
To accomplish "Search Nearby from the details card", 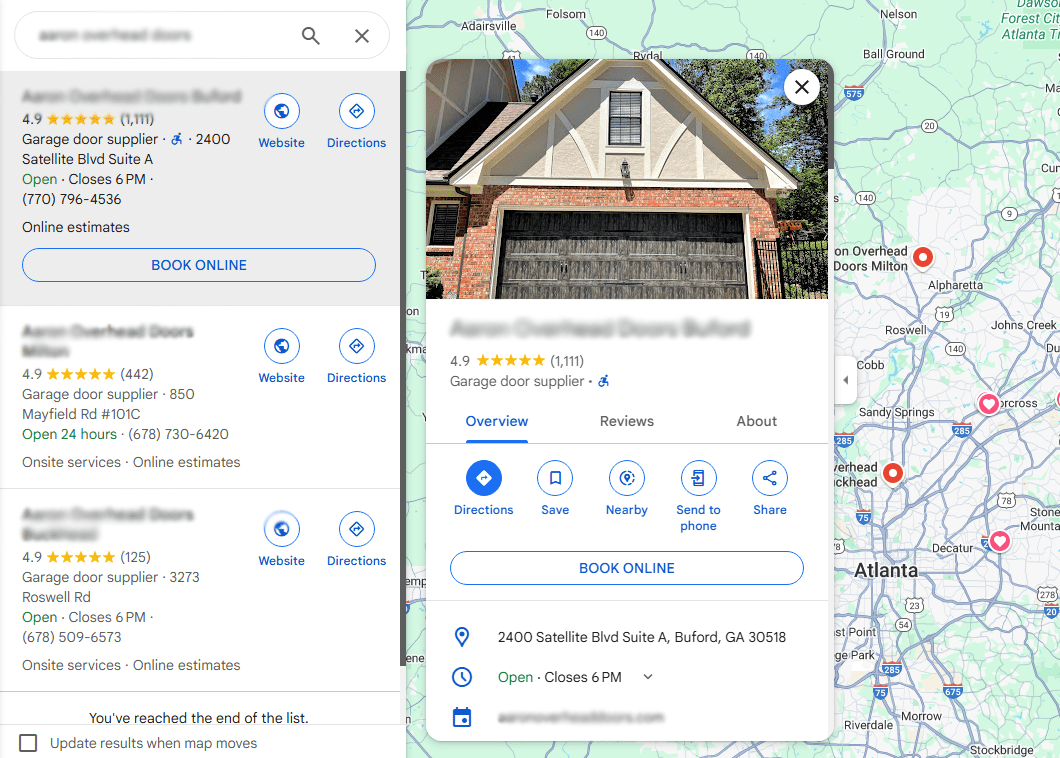I will point(627,478).
